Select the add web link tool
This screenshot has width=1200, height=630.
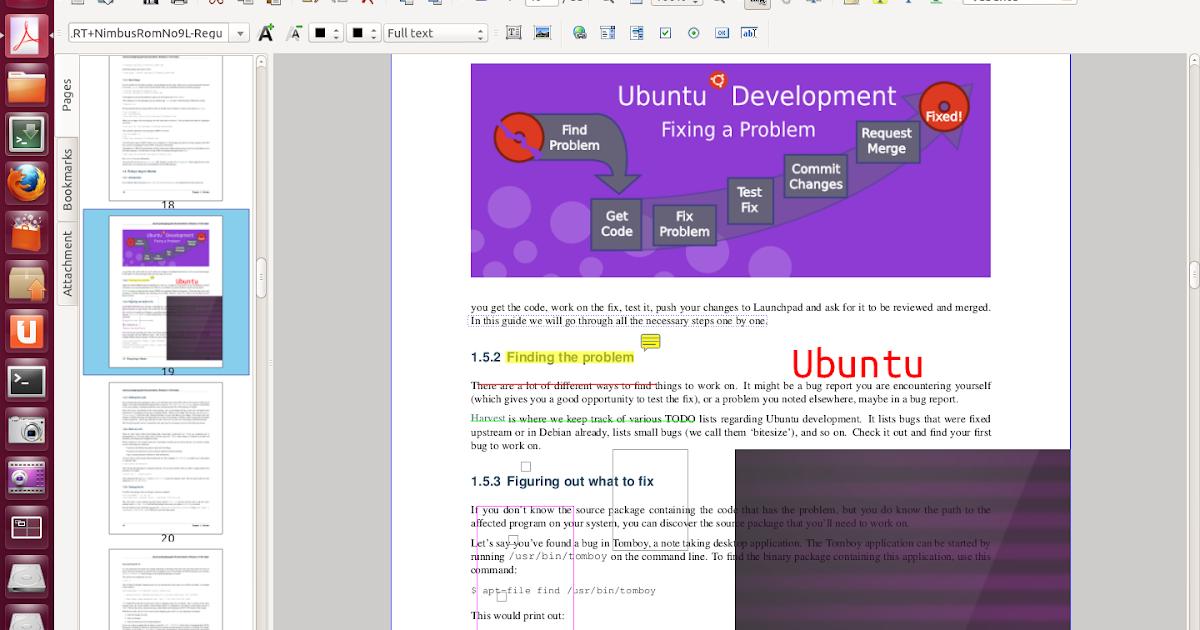580,33
